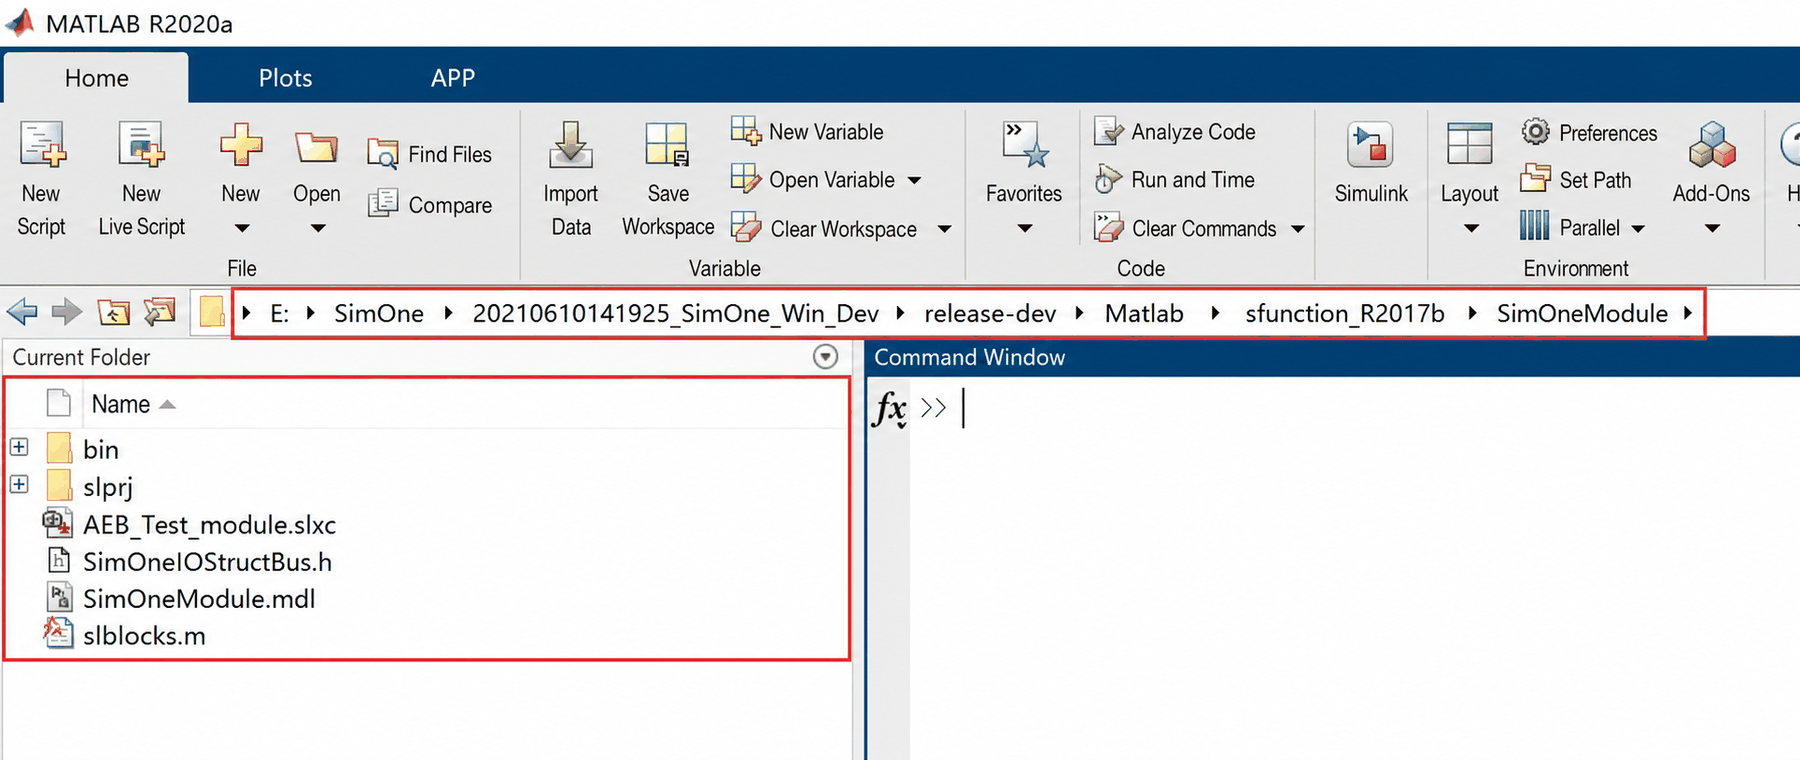Expand Clear Workspace dropdown arrow
1800x760 pixels.
944,230
